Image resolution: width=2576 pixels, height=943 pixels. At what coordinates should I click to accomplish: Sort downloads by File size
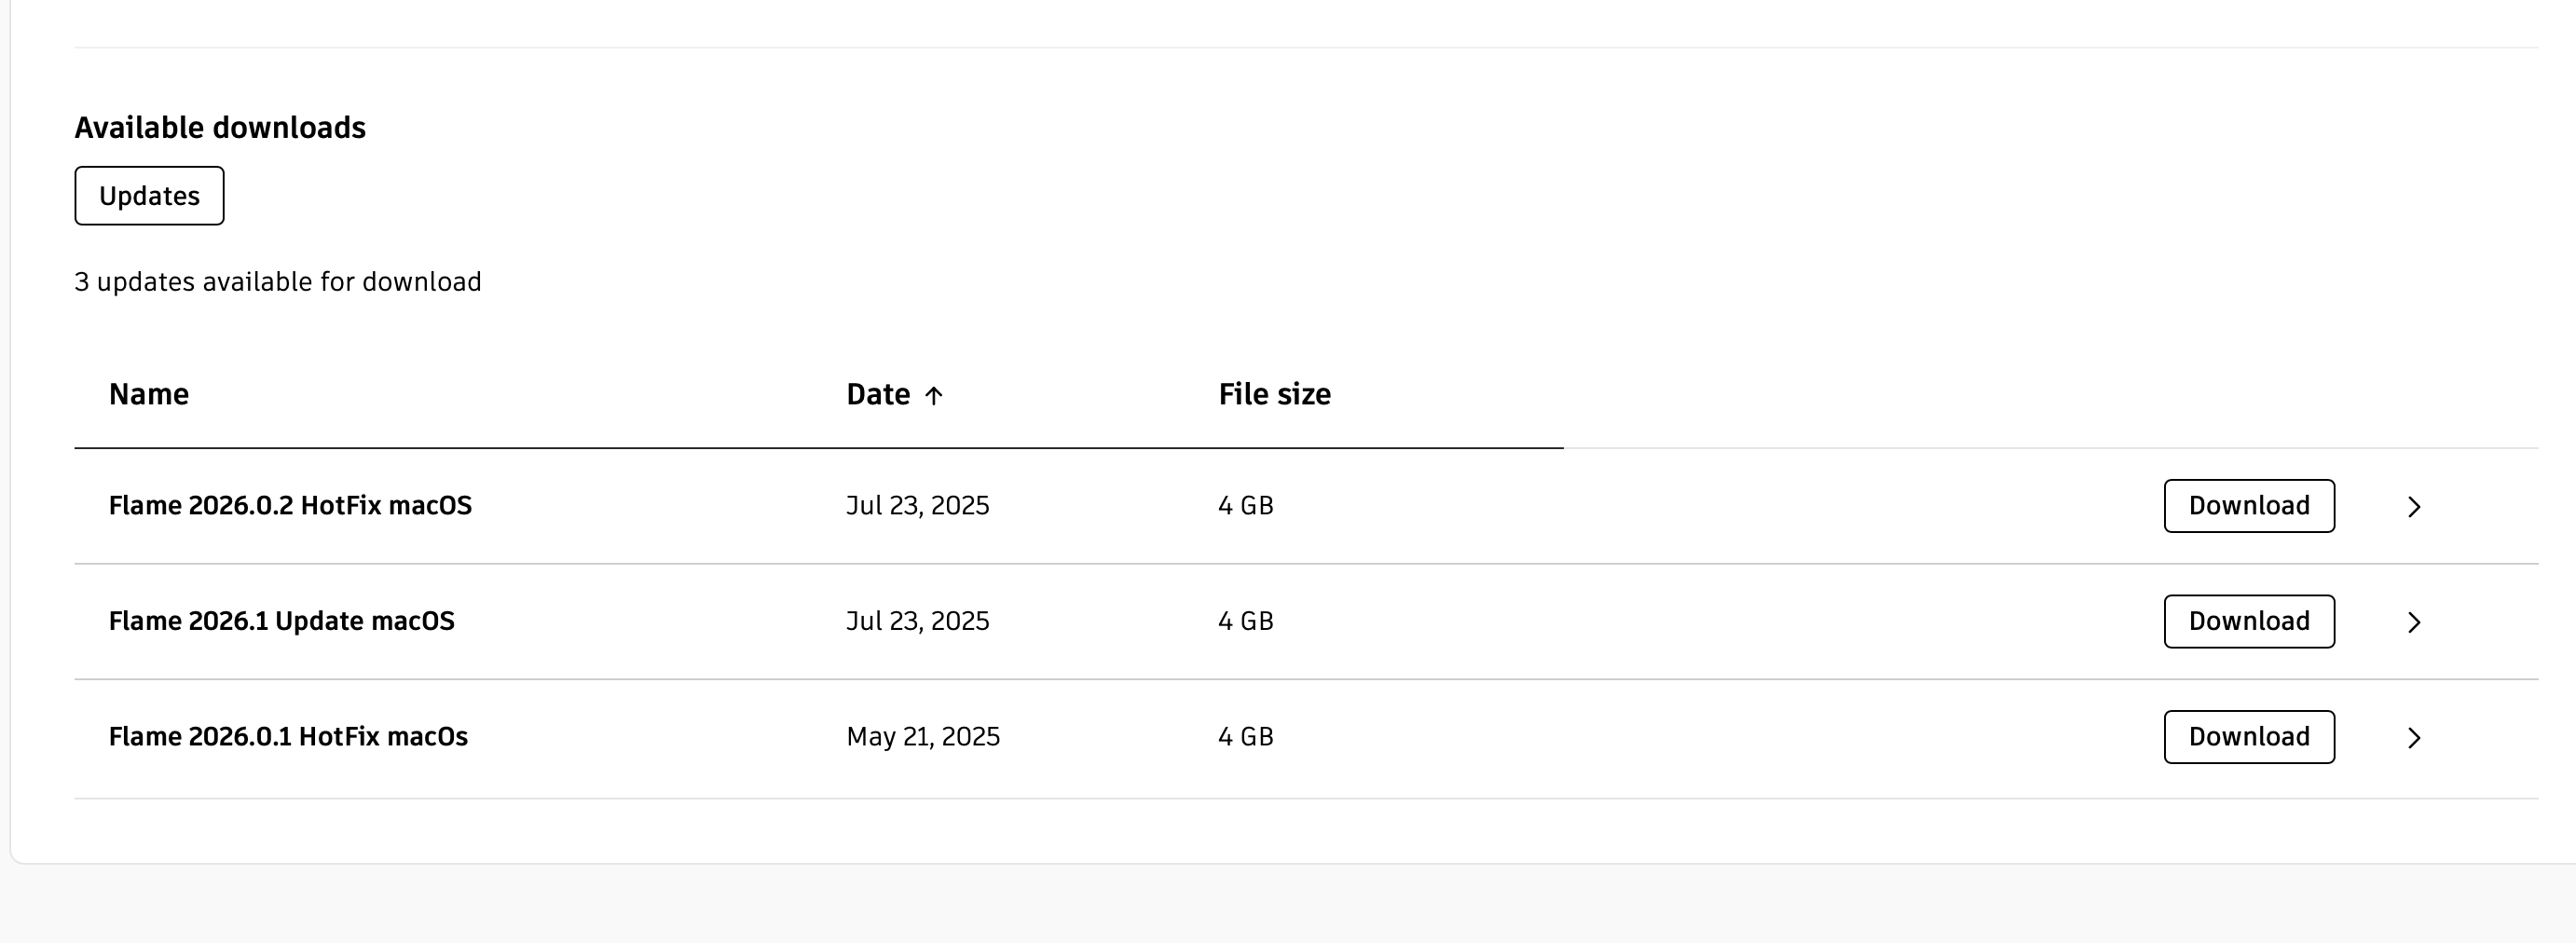click(x=1274, y=394)
